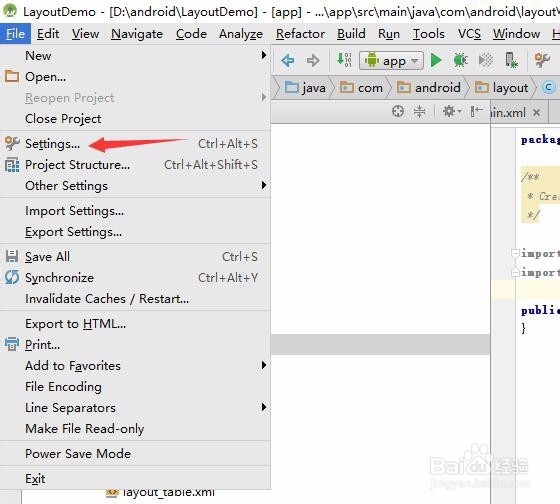Select Make File Read-only entry

click(x=135, y=429)
